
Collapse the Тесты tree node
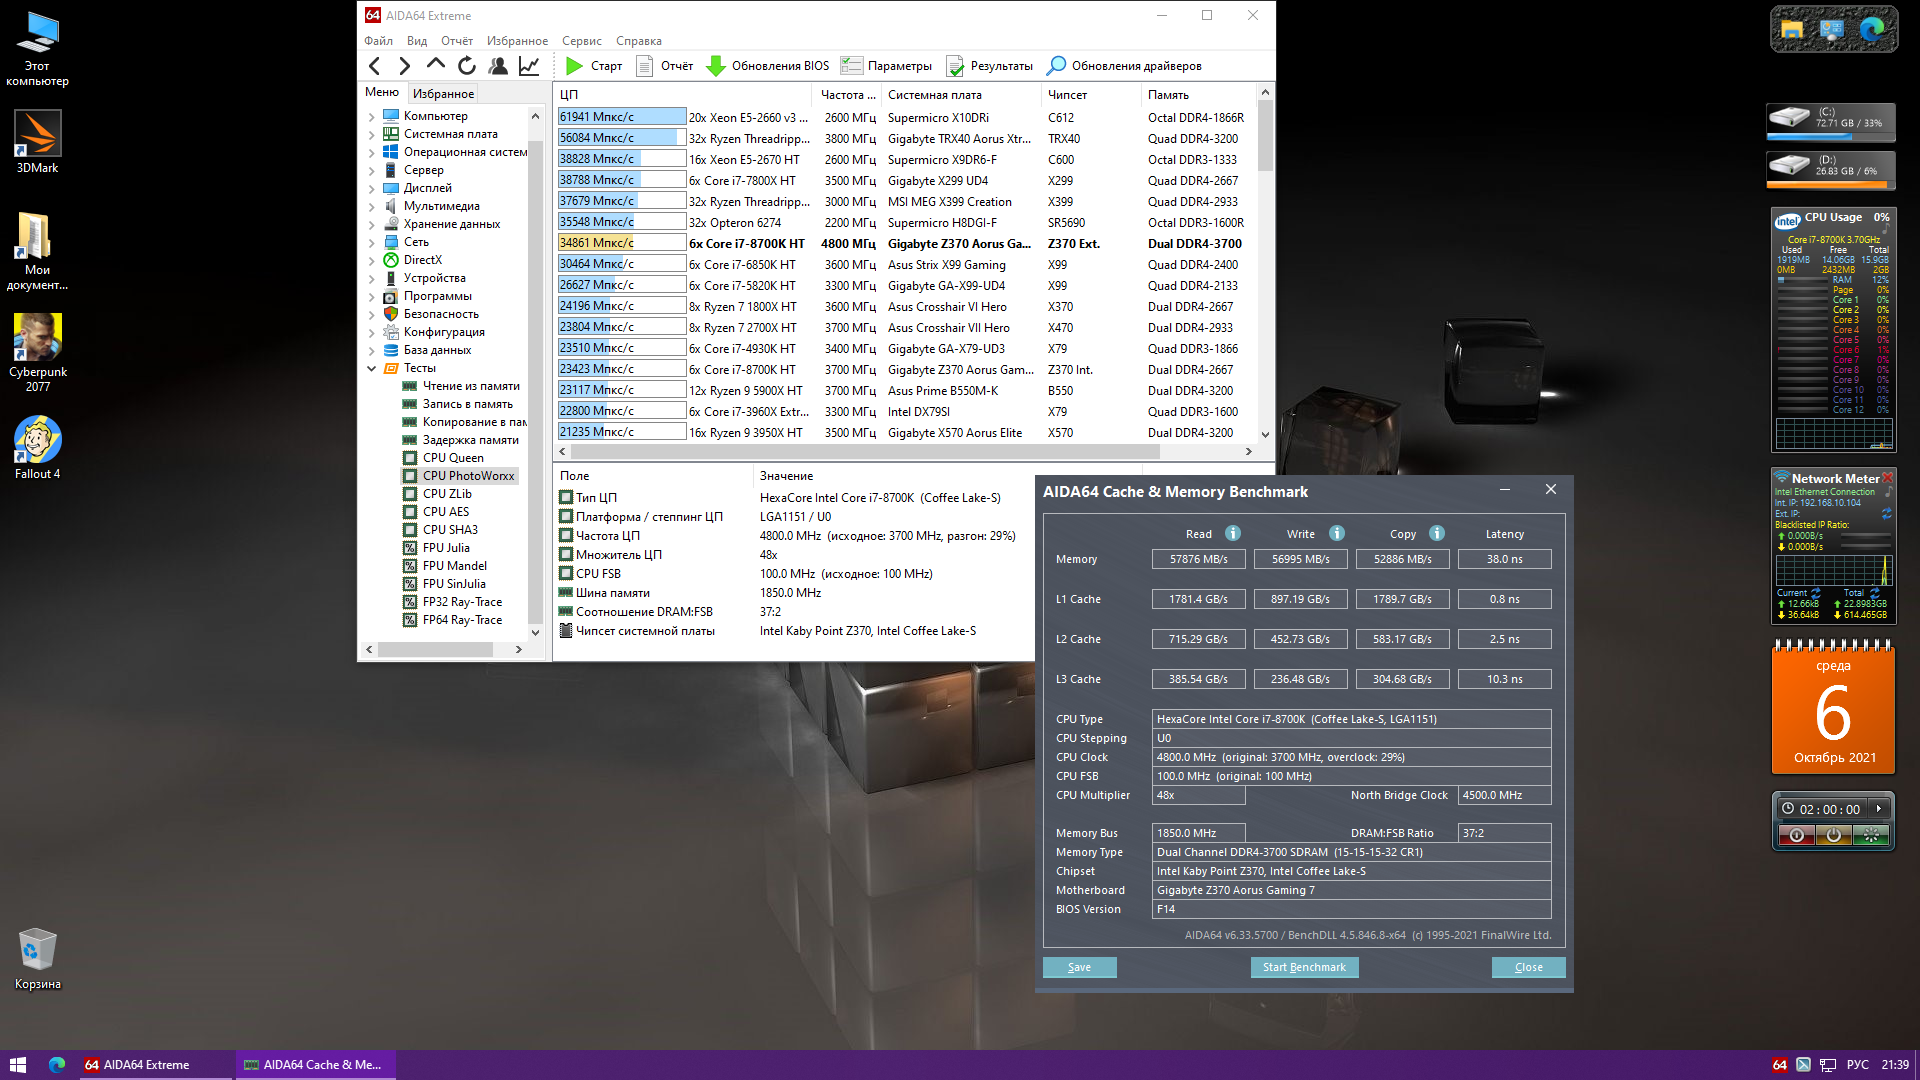[x=372, y=368]
